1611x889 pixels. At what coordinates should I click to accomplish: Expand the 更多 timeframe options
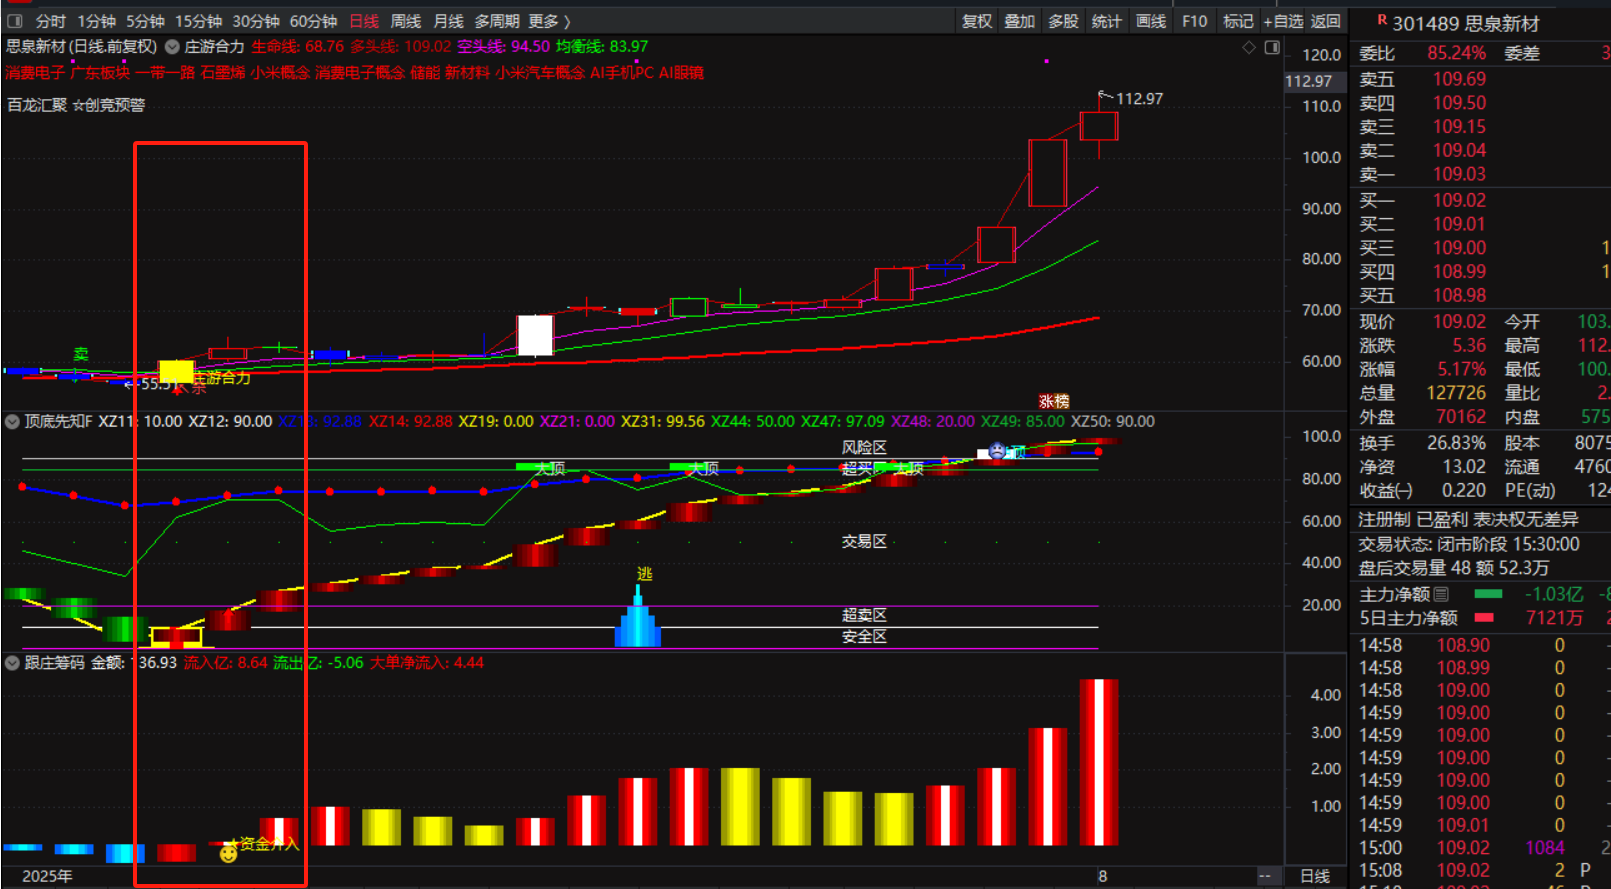549,21
